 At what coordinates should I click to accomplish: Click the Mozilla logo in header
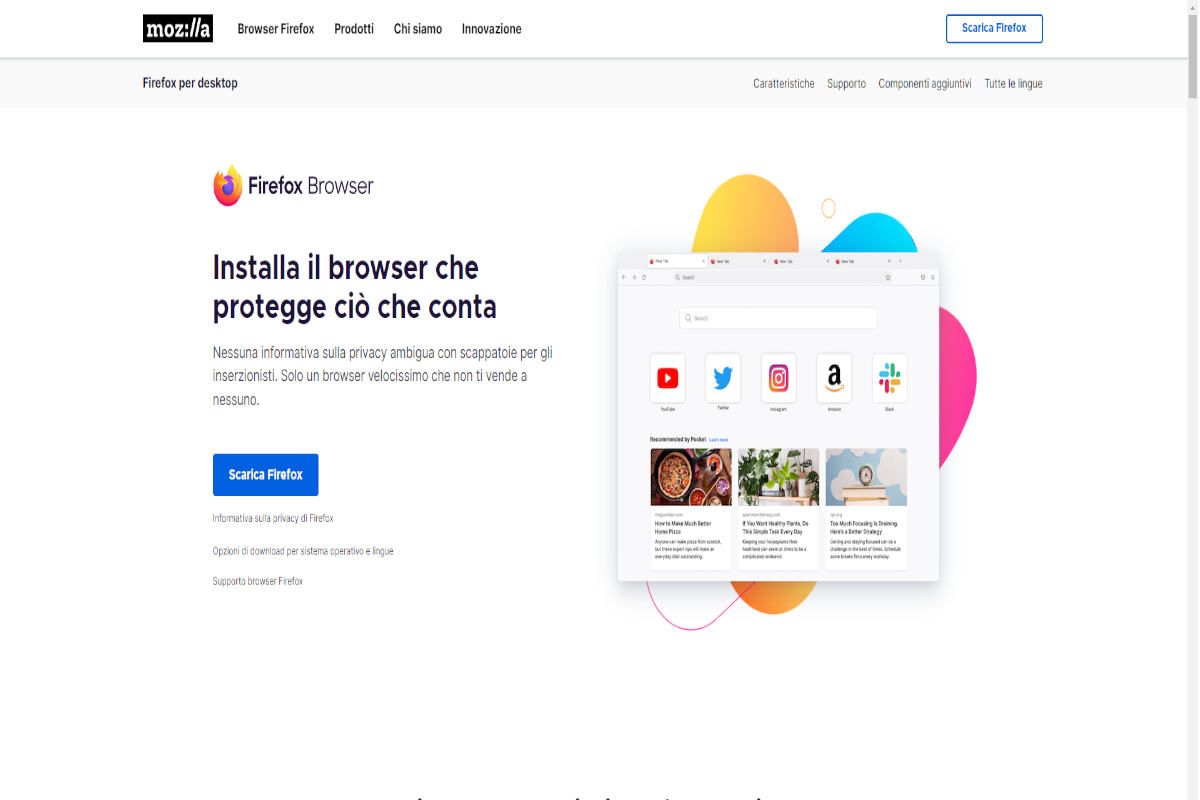point(178,29)
